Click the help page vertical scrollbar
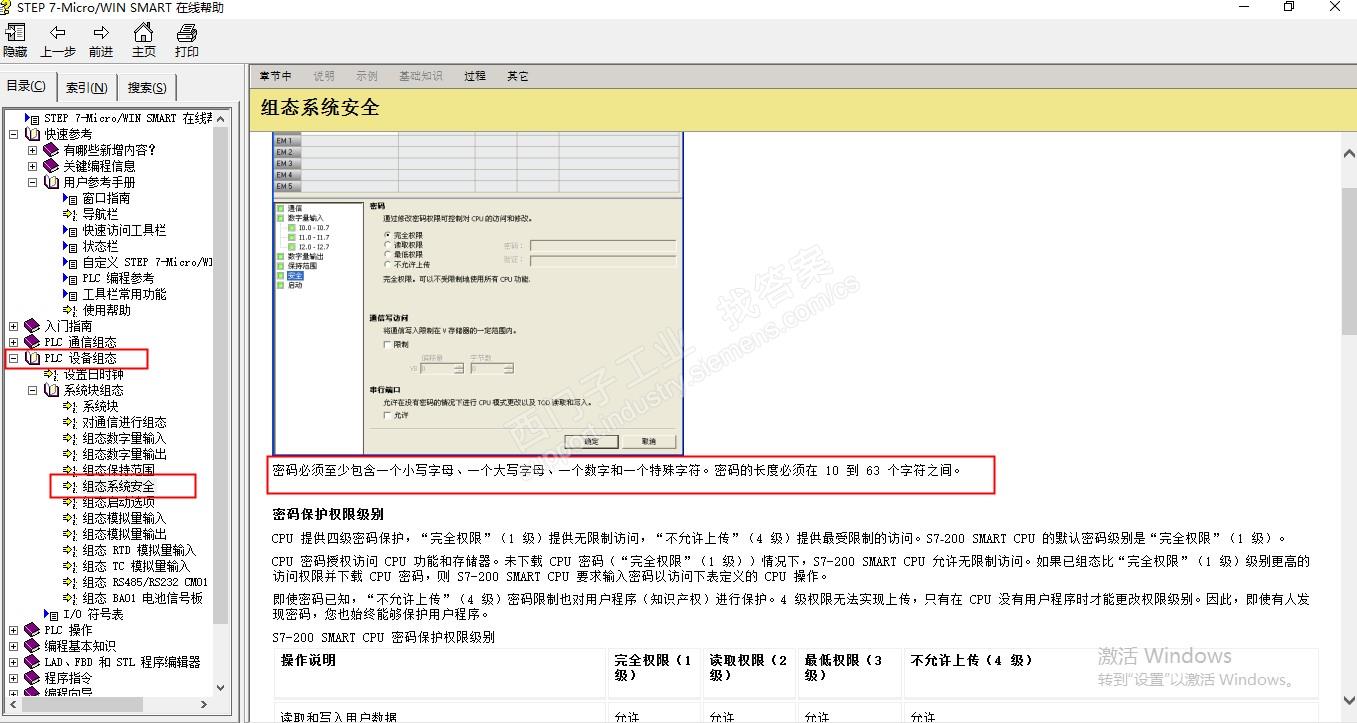This screenshot has width=1357, height=723. click(1348, 427)
